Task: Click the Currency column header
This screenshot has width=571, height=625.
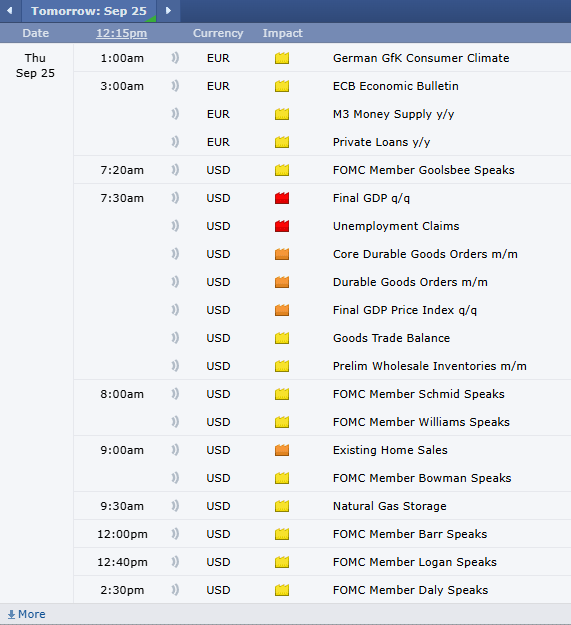Action: tap(218, 33)
